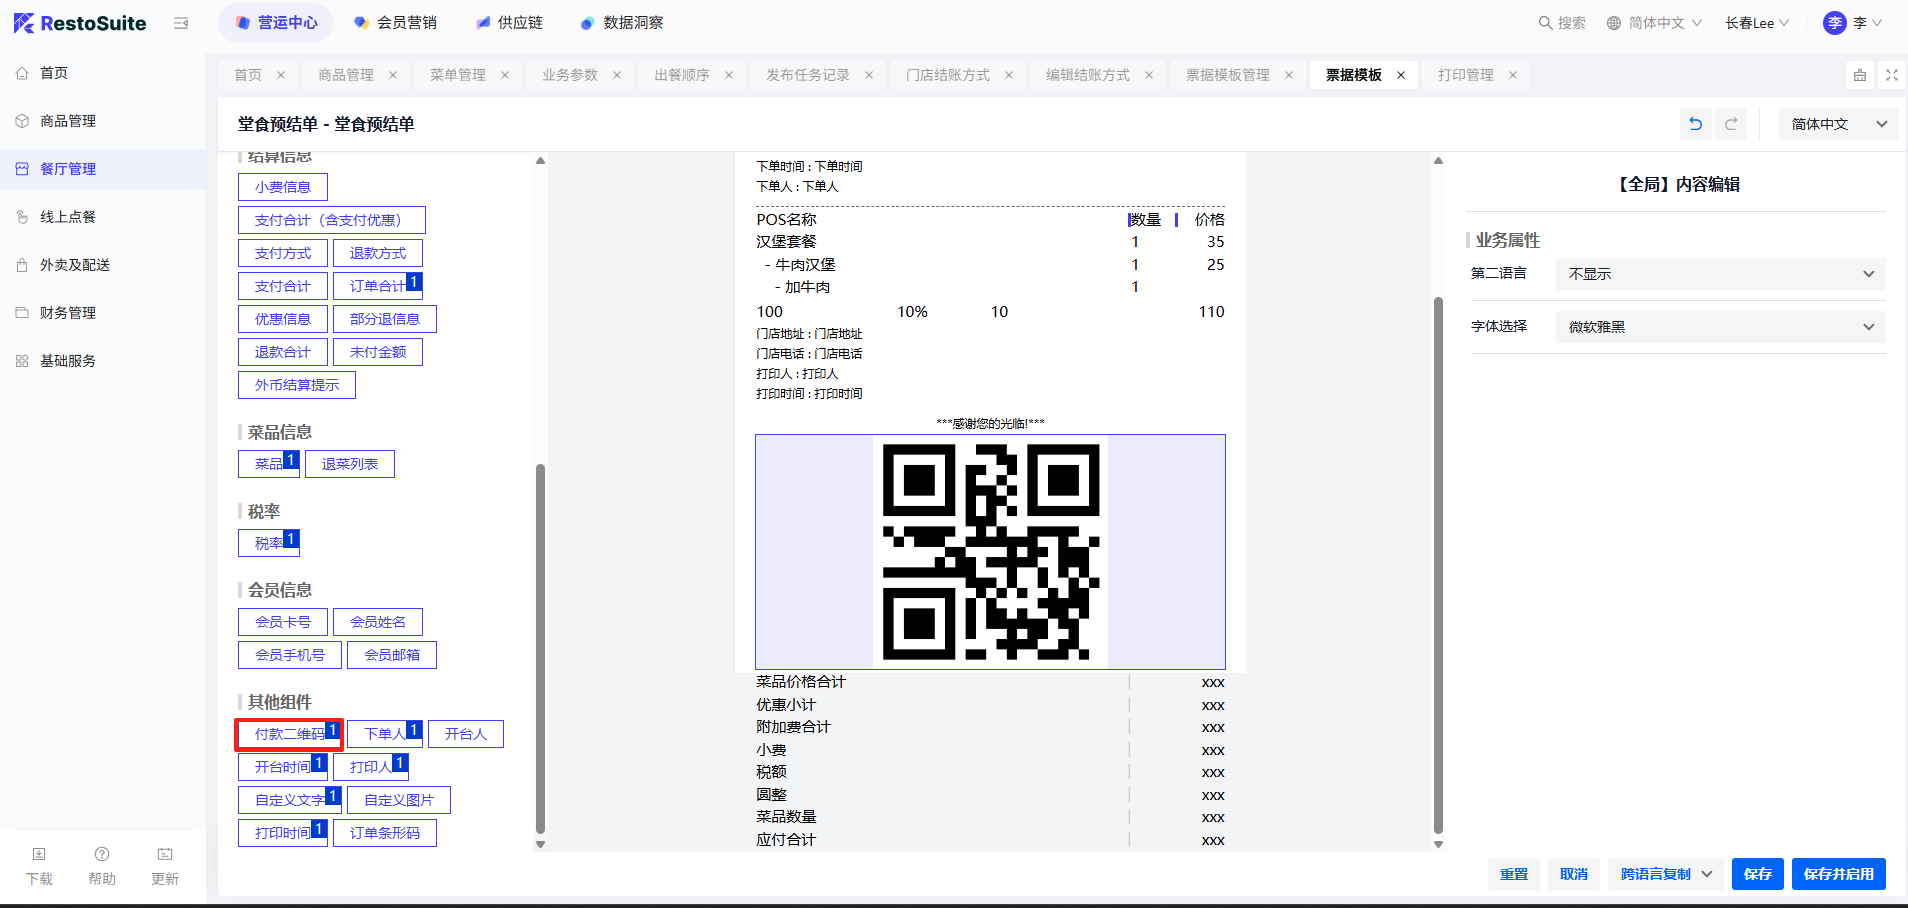
Task: Click the undo arrow icon
Action: tap(1695, 124)
